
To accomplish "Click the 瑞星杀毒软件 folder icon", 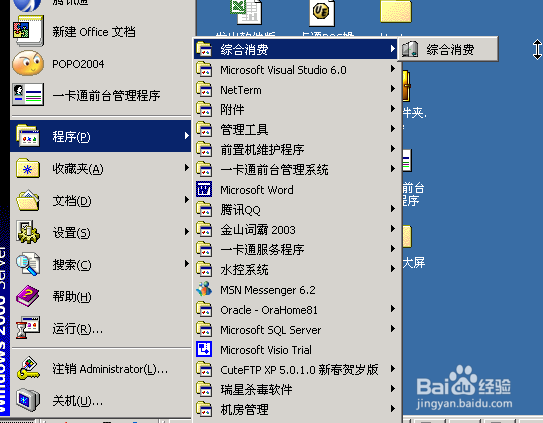I will pyautogui.click(x=204, y=389).
